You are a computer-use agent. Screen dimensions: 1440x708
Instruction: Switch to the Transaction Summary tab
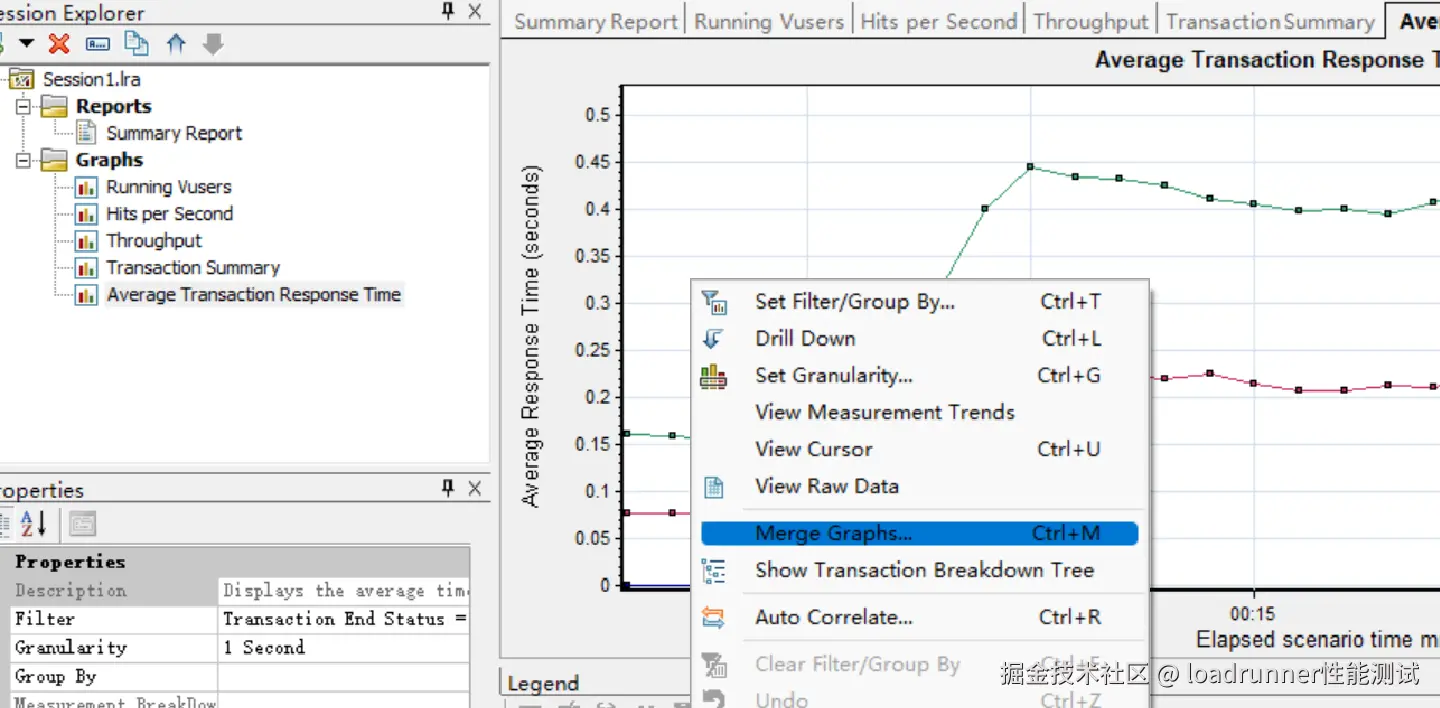click(1270, 21)
